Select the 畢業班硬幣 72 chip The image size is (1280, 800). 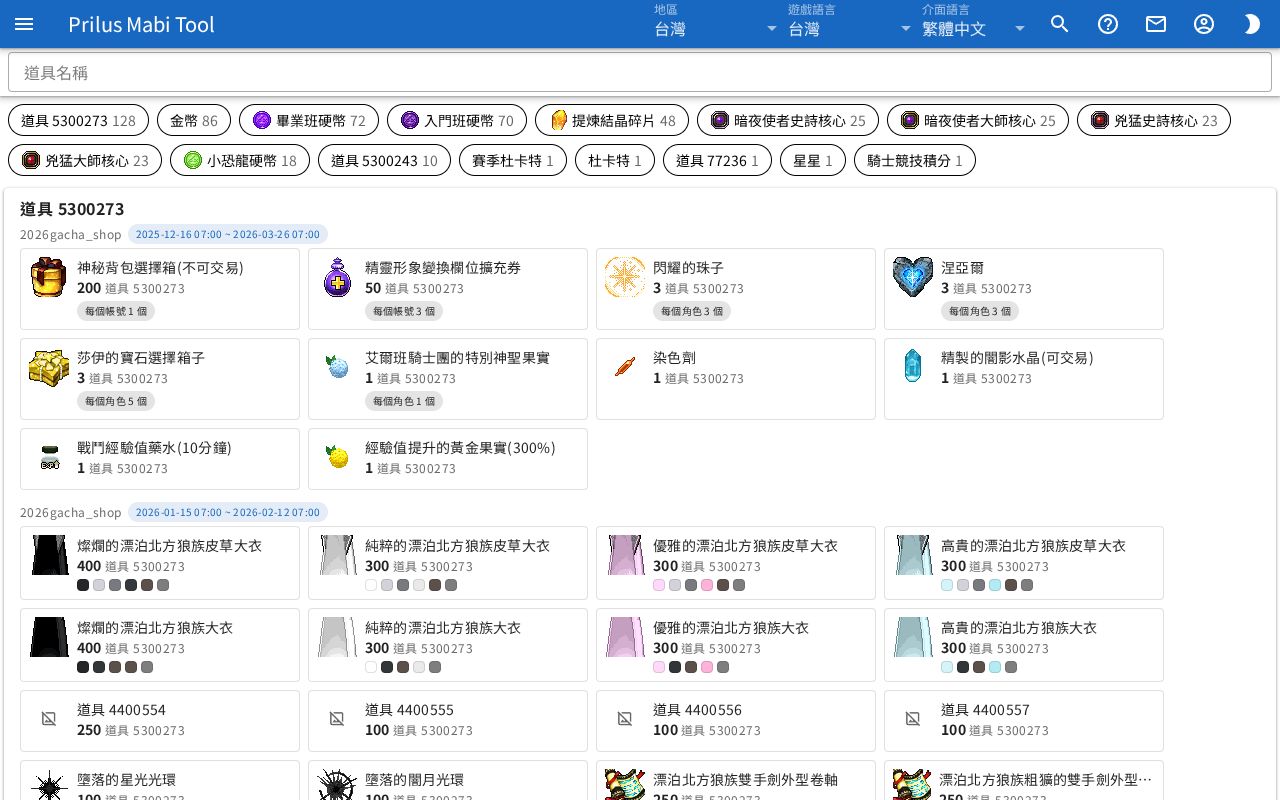coord(309,120)
